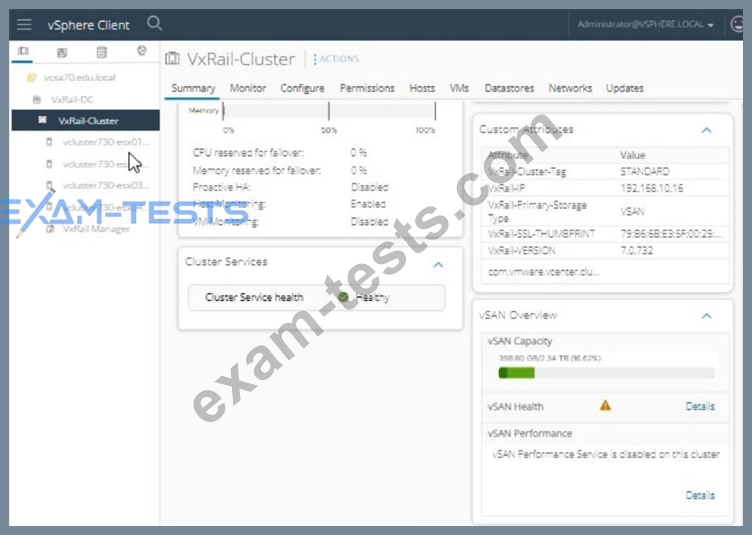Open the Networks tab

(x=570, y=88)
